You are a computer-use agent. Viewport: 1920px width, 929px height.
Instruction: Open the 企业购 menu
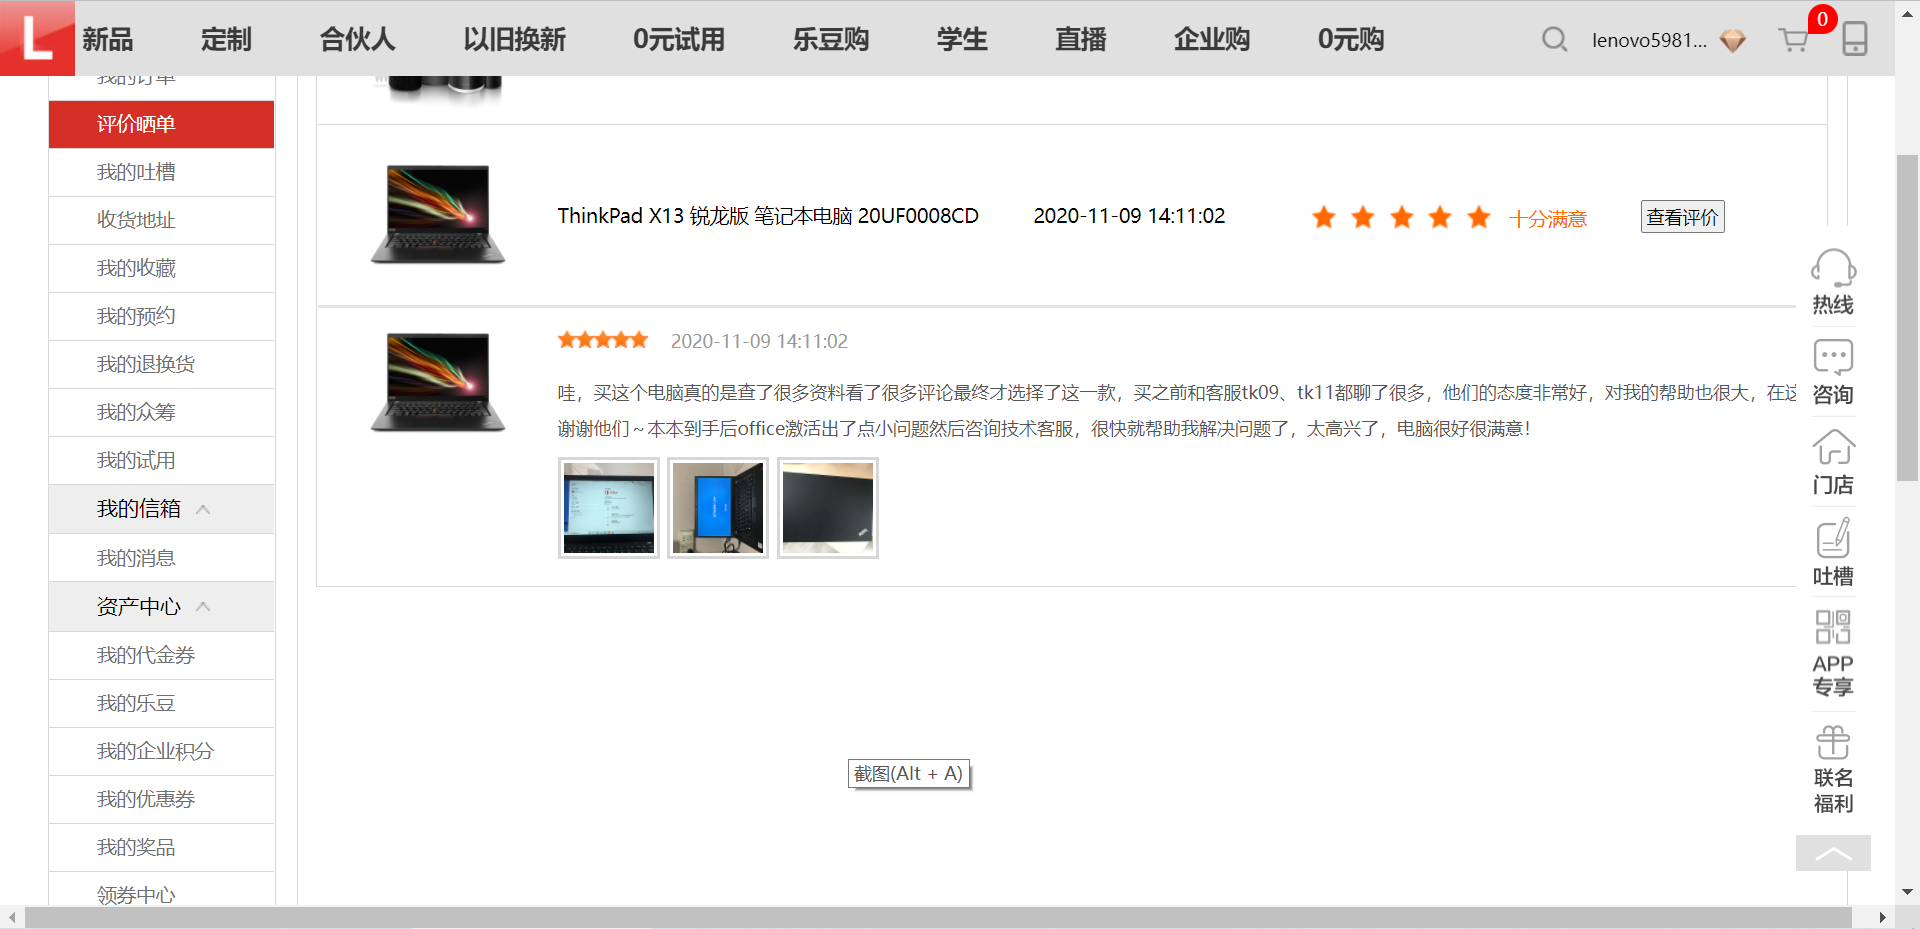(1212, 40)
